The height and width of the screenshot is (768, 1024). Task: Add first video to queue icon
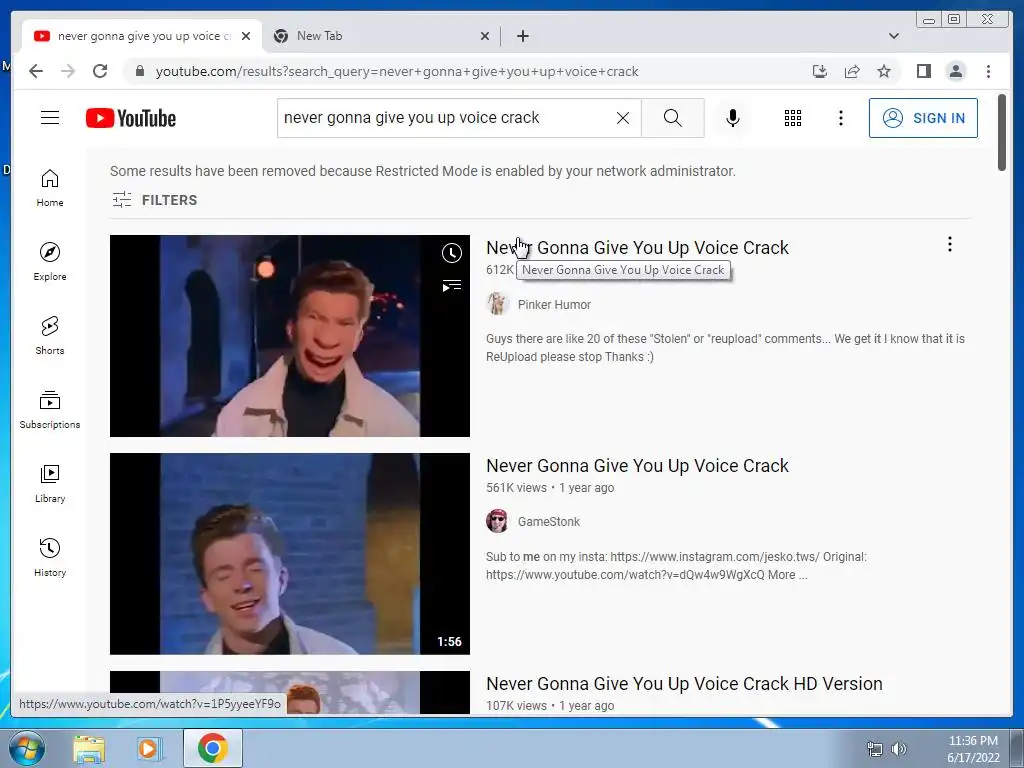pos(451,285)
